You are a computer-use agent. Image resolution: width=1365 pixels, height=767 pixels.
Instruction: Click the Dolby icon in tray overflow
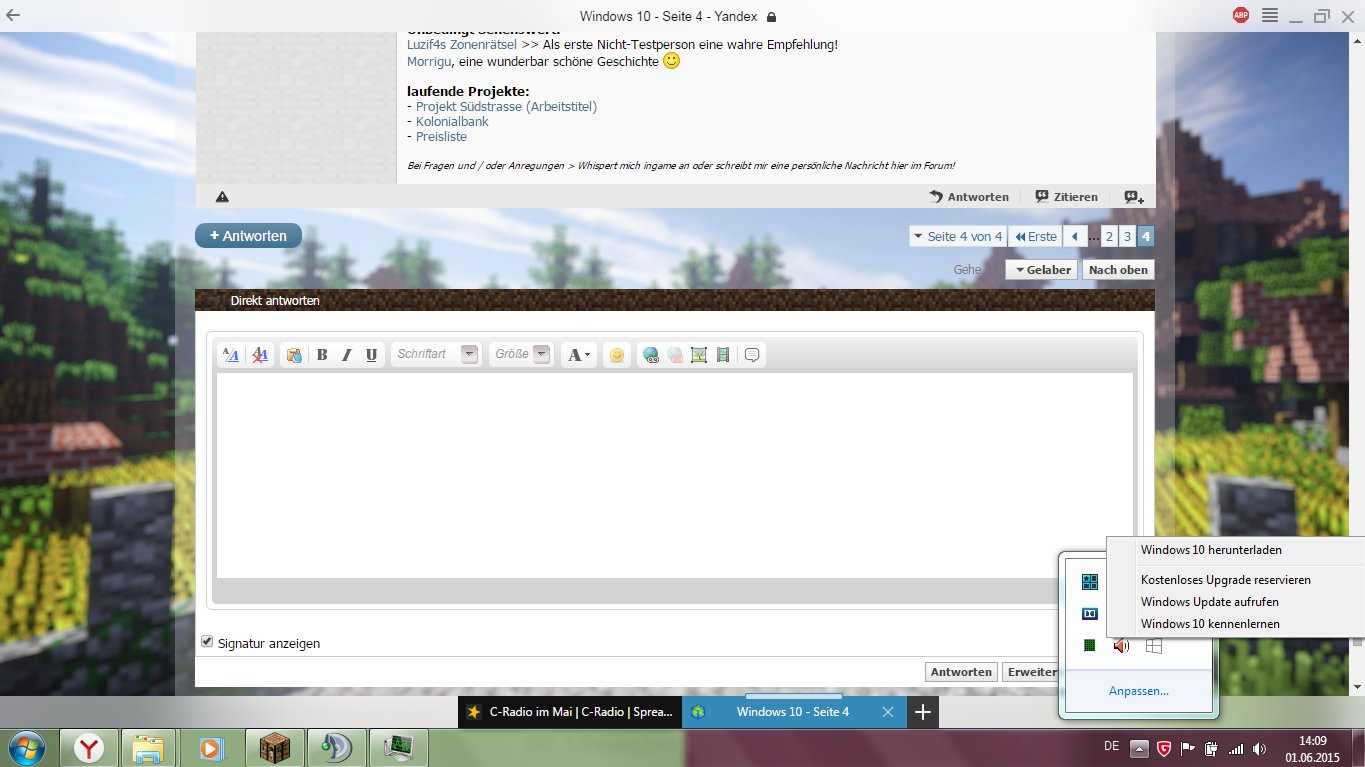pos(1090,614)
